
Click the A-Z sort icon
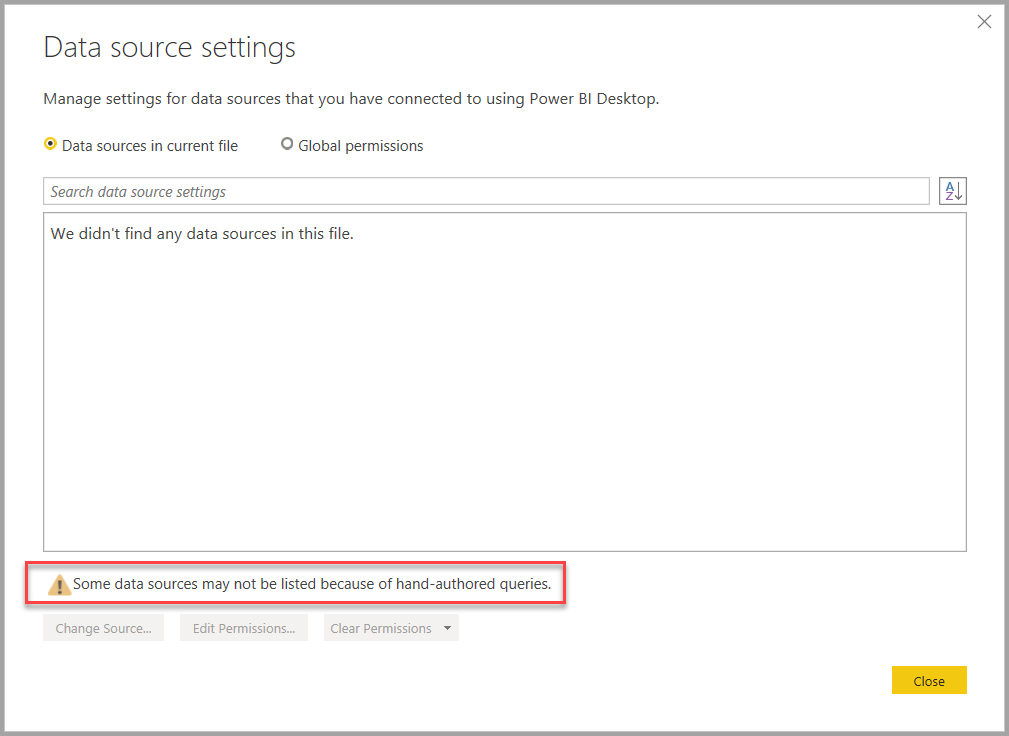click(x=952, y=191)
